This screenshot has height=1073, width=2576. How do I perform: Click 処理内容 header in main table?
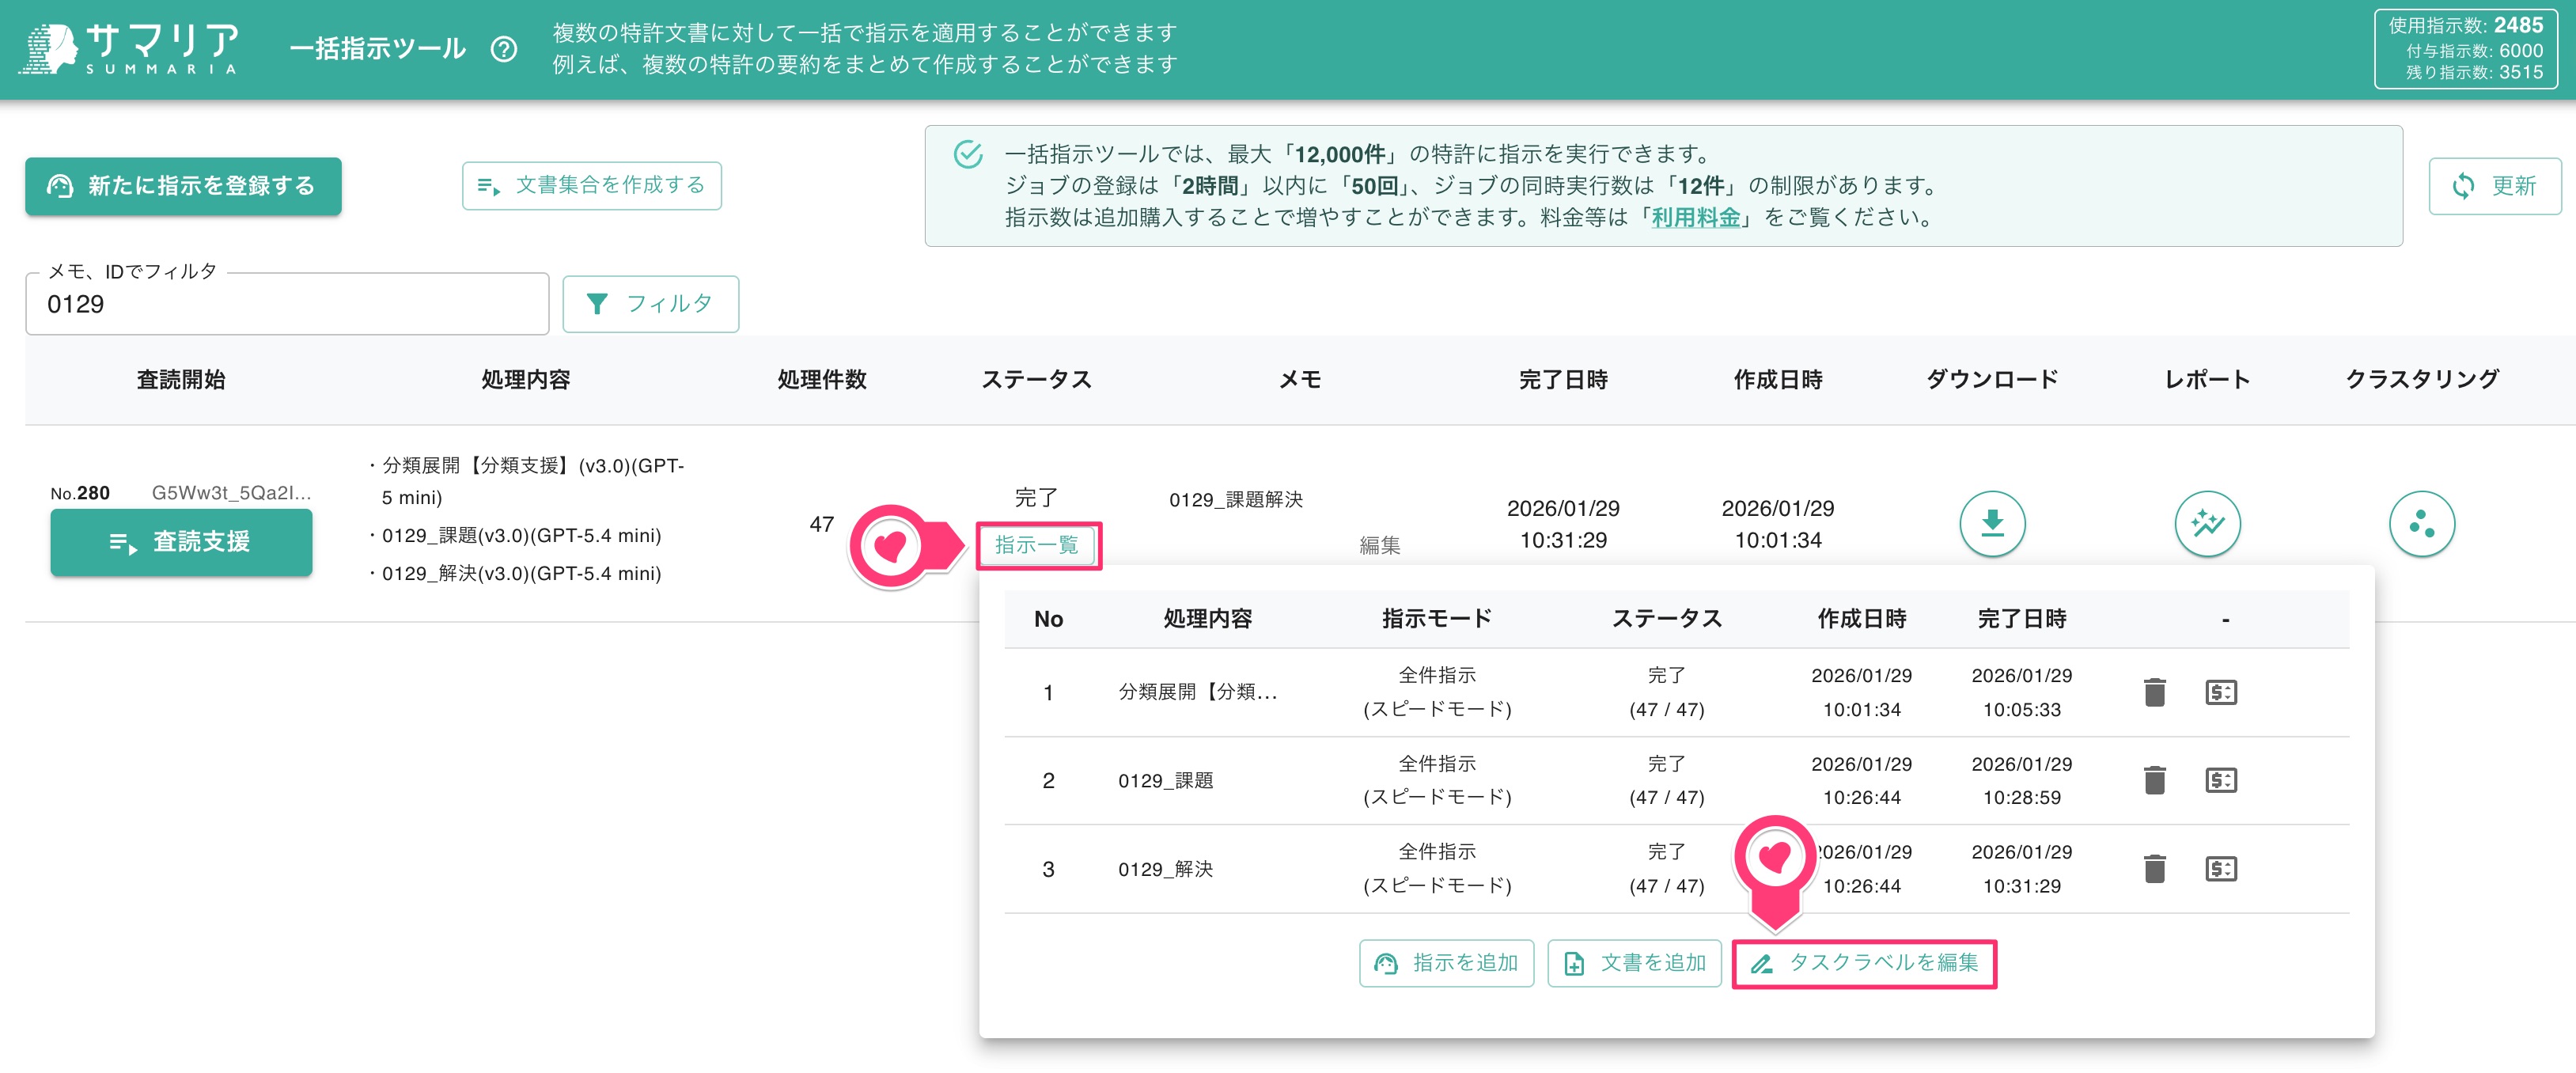pyautogui.click(x=526, y=380)
